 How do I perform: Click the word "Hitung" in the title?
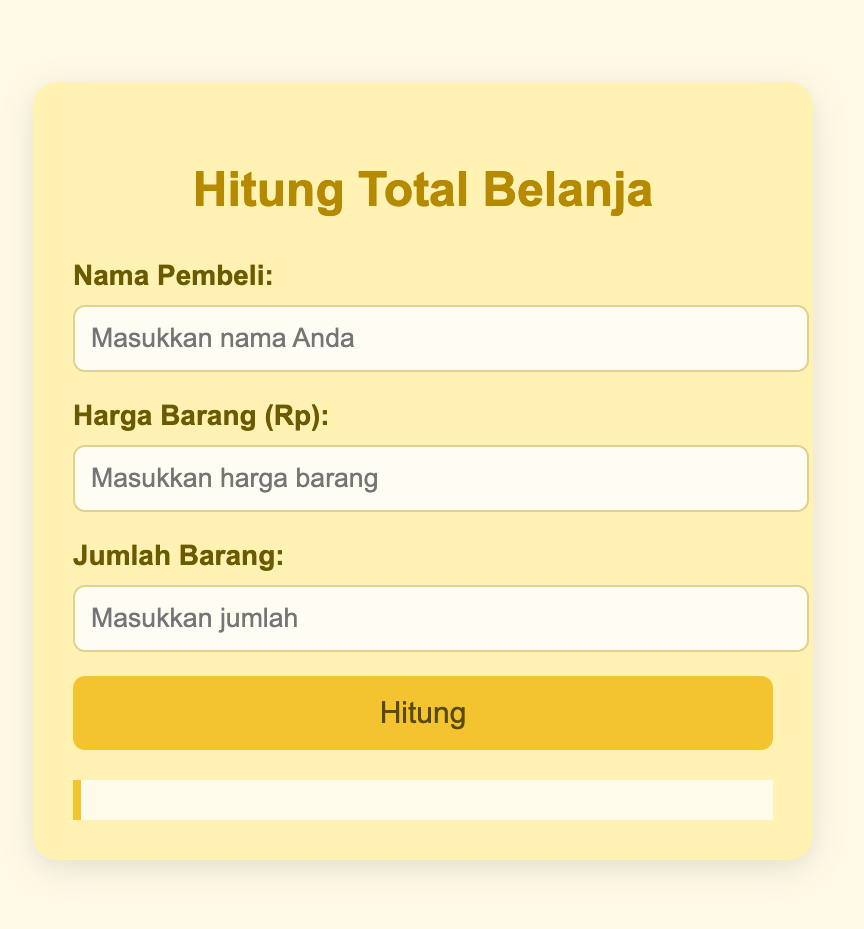click(268, 190)
